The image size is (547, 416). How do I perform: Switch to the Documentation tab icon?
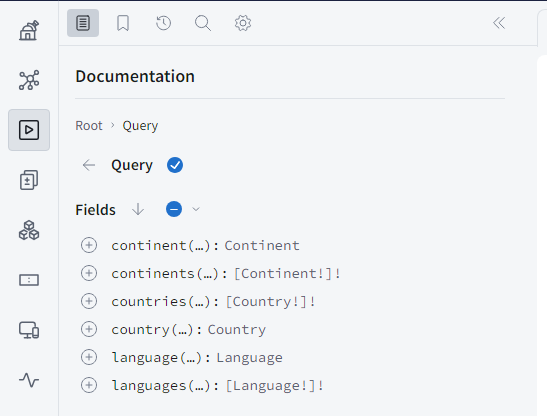point(83,23)
